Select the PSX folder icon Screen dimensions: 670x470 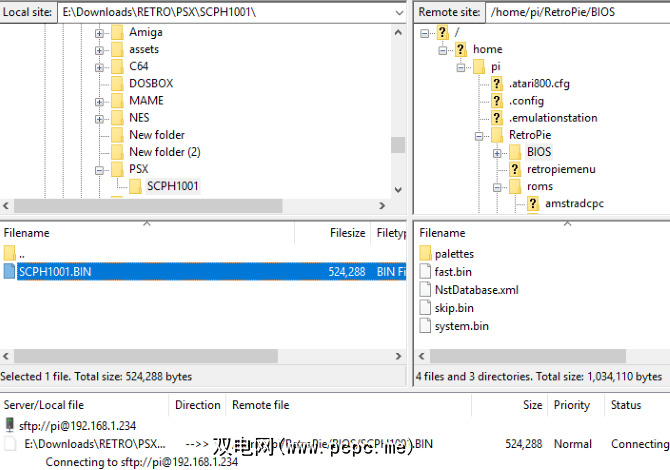[117, 169]
